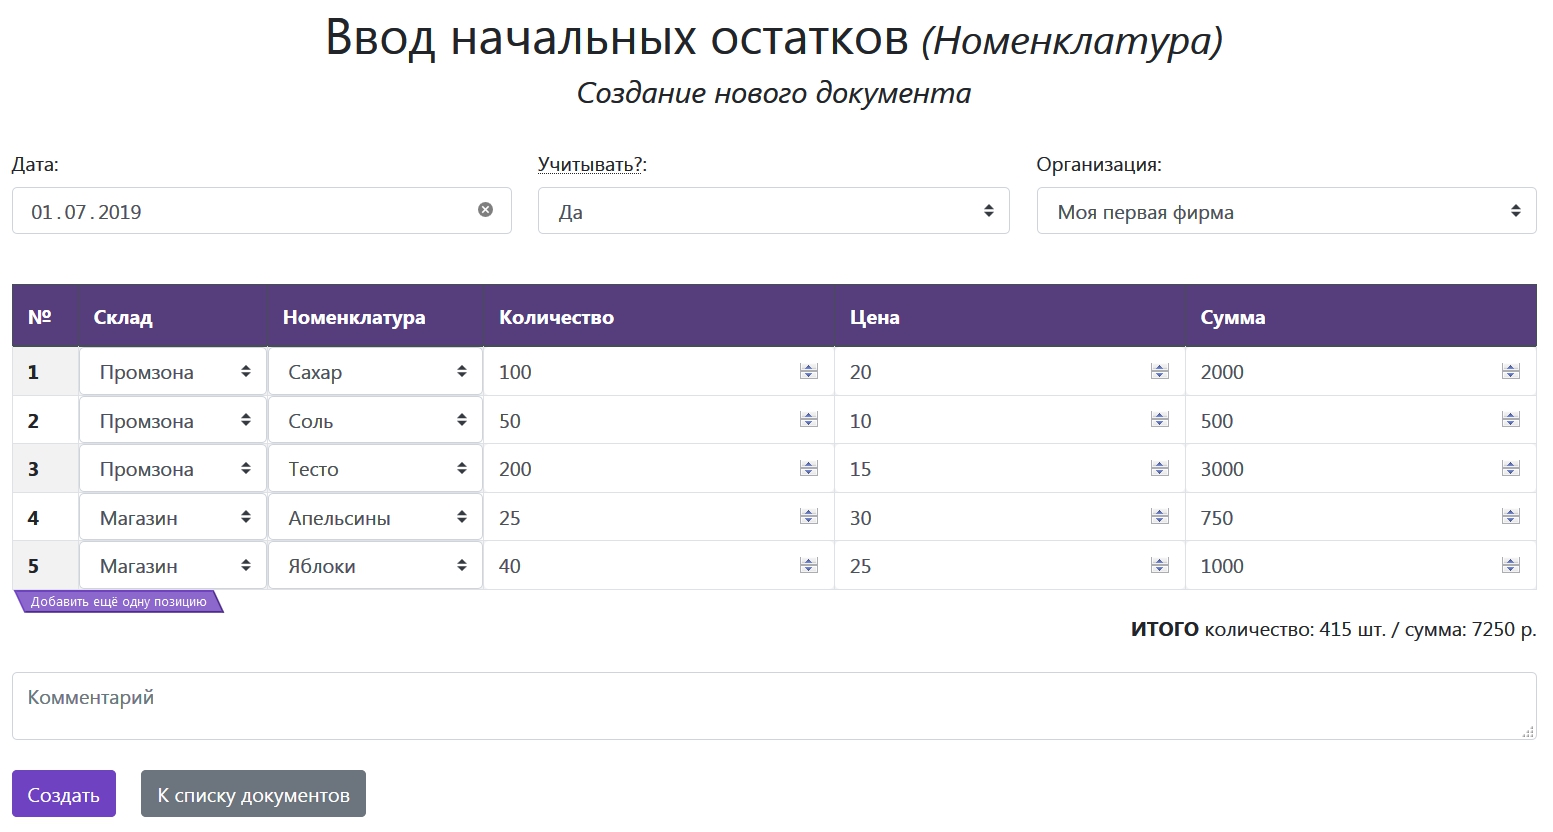Viewport: 1553px width, 832px height.
Task: Open the Организация dropdown
Action: click(1285, 212)
